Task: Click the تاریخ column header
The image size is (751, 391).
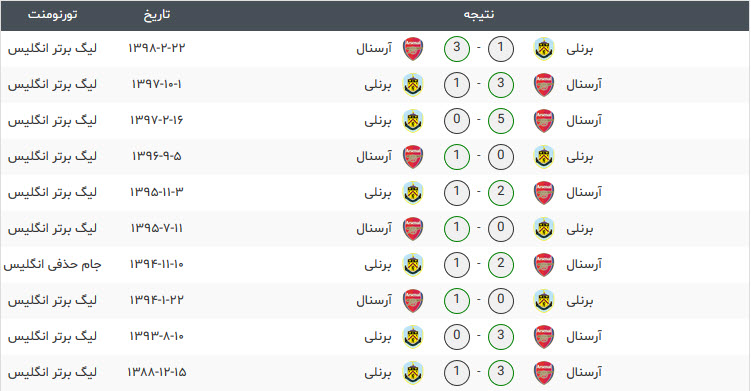Action: (x=157, y=15)
